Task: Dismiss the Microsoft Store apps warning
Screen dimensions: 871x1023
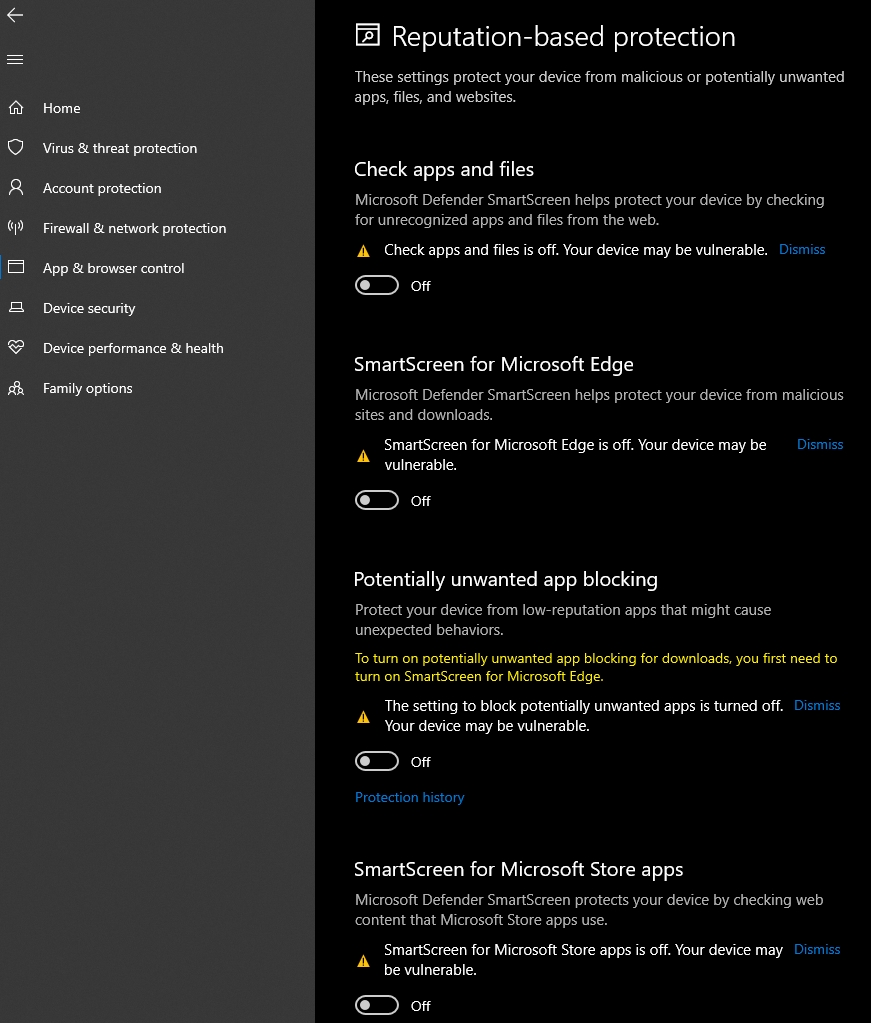Action: (x=817, y=949)
